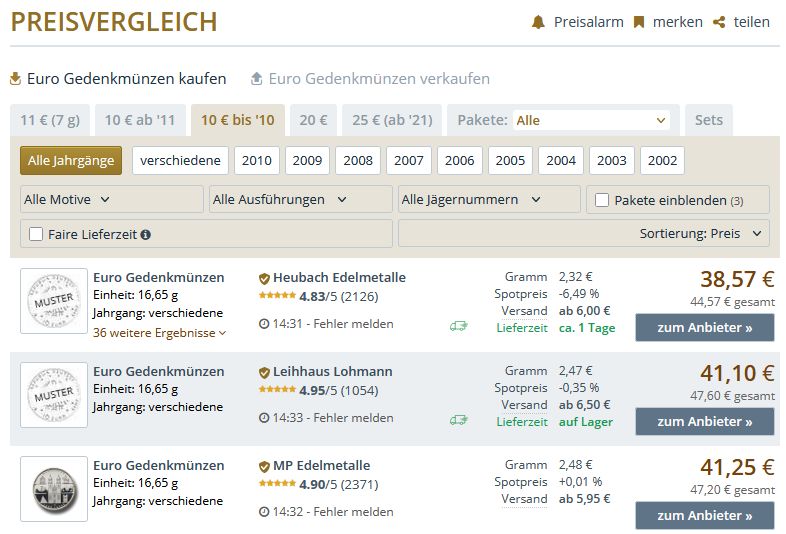This screenshot has height=534, width=786.
Task: Click the truck icon in Heubach Edelmetalle row
Action: (x=459, y=325)
